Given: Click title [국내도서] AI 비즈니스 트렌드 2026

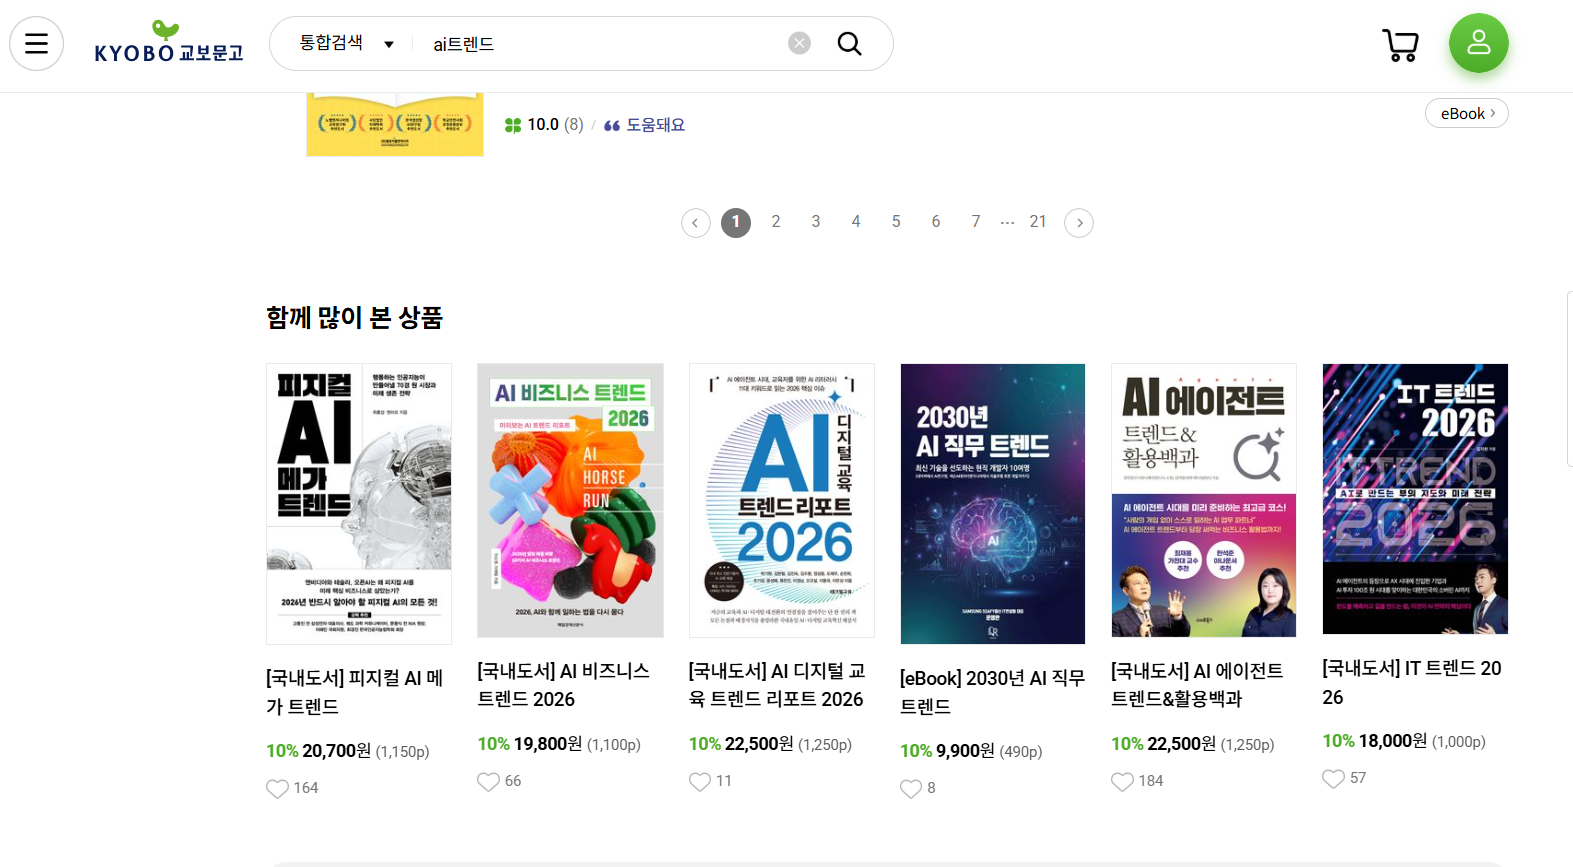Looking at the screenshot, I should pyautogui.click(x=564, y=685).
